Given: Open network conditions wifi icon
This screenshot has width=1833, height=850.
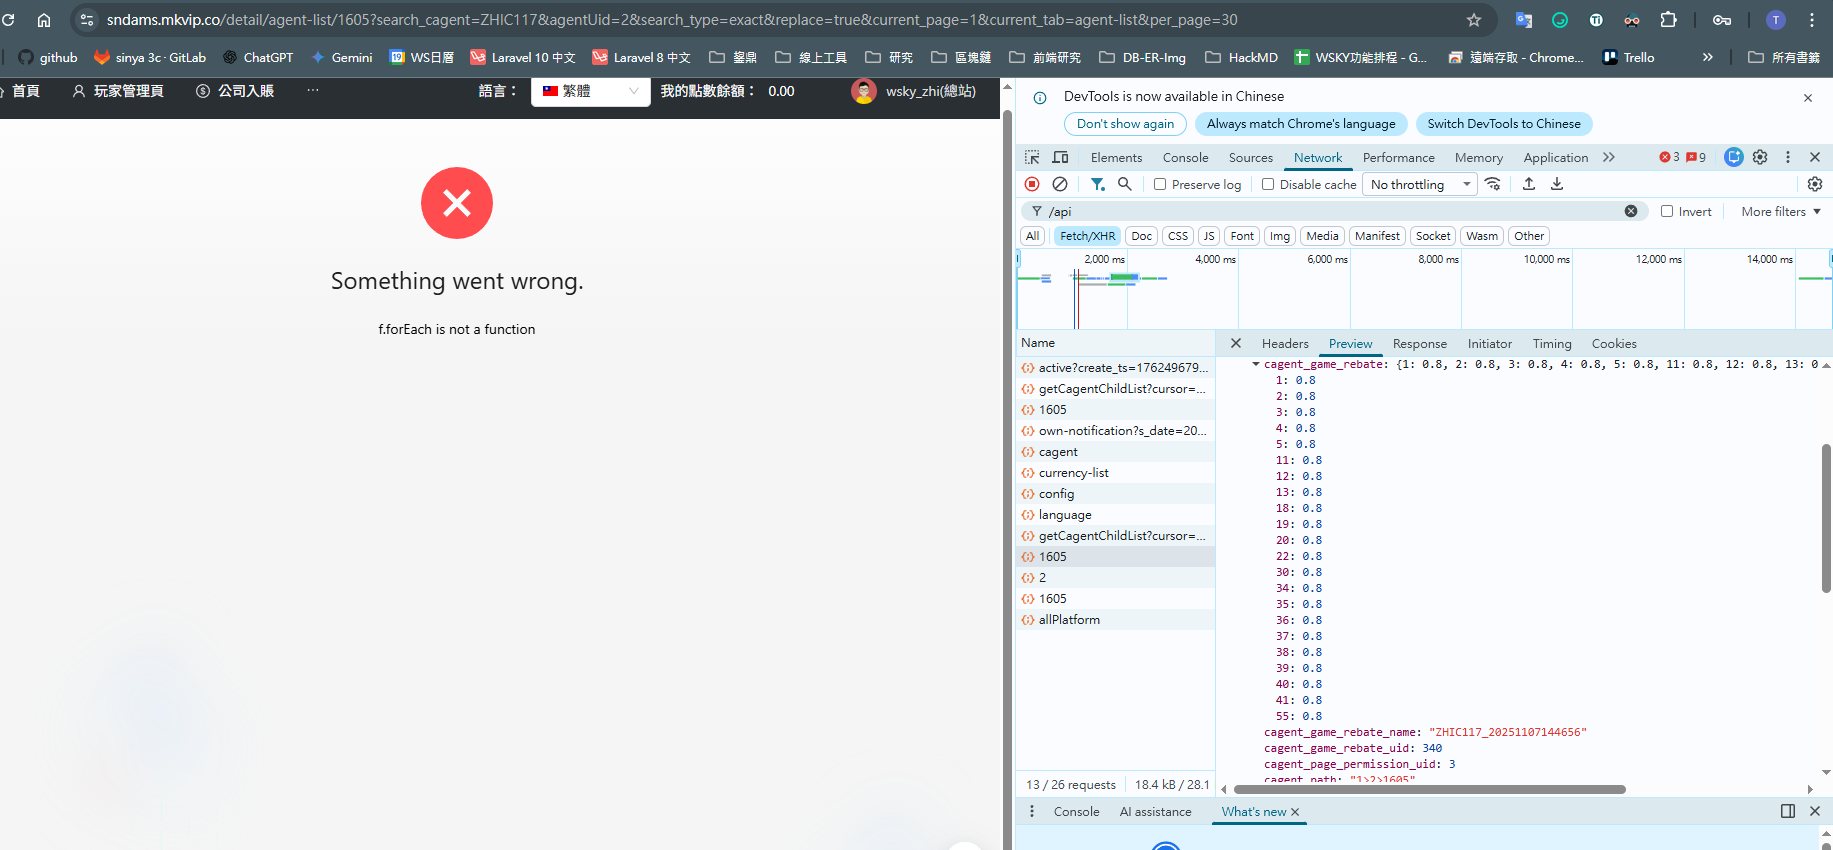Looking at the screenshot, I should coord(1493,184).
